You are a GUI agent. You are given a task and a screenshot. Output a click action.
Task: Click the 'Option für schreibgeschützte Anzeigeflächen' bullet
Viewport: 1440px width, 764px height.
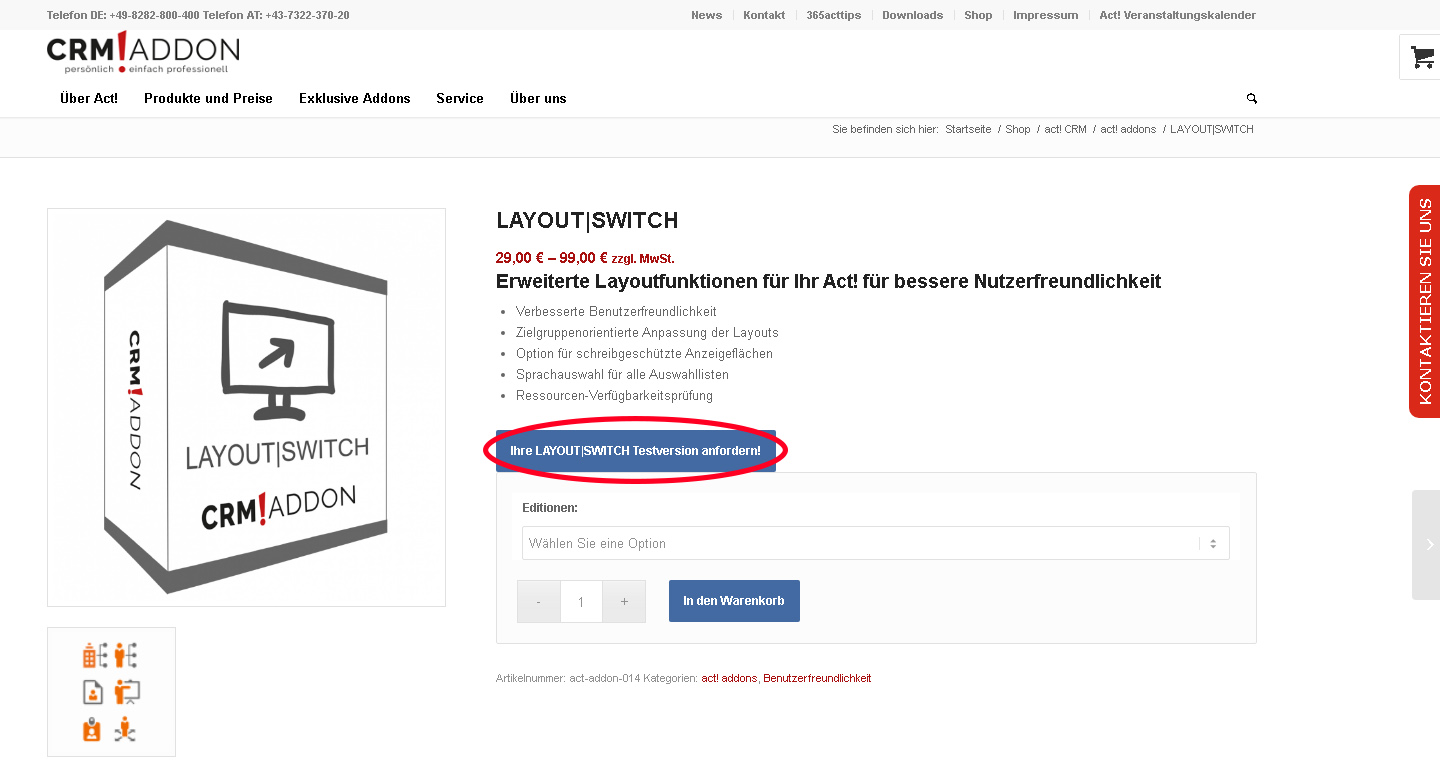[644, 353]
